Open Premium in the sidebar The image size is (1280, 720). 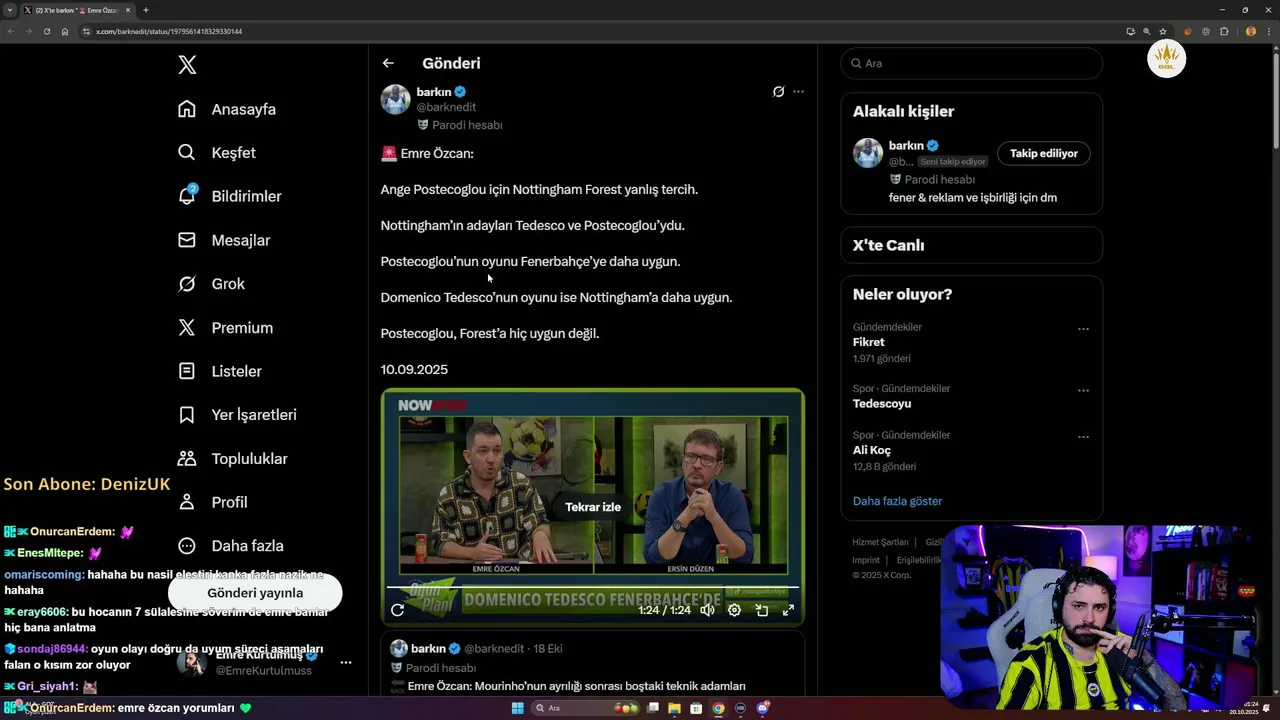tap(225, 327)
